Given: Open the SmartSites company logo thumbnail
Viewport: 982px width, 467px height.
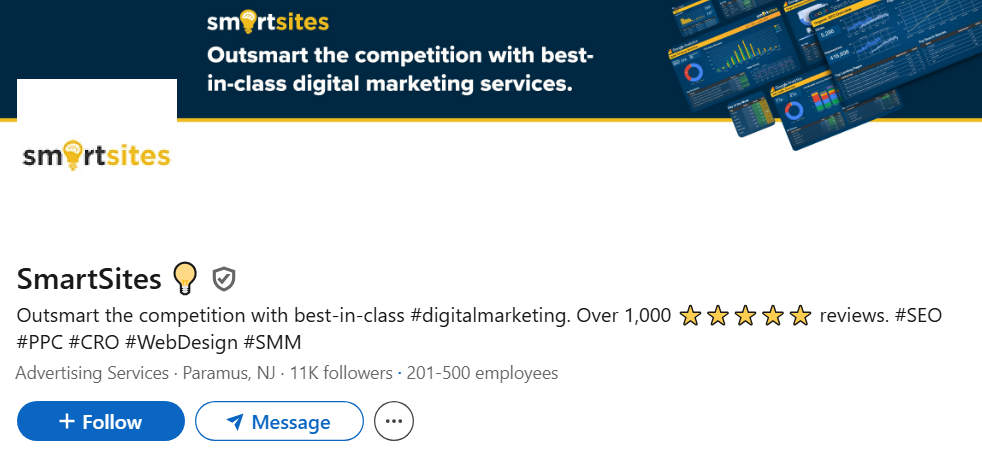Looking at the screenshot, I should (x=97, y=155).
